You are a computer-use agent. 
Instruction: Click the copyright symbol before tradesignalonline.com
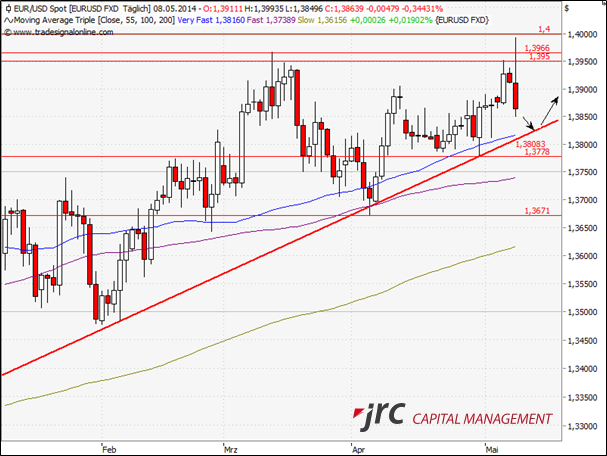[7, 32]
